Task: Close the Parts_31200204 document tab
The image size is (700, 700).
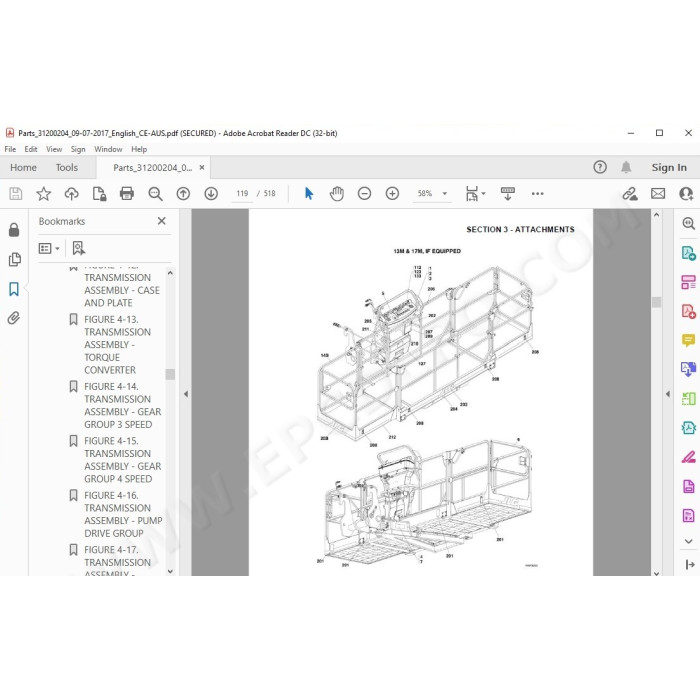Action: (202, 167)
